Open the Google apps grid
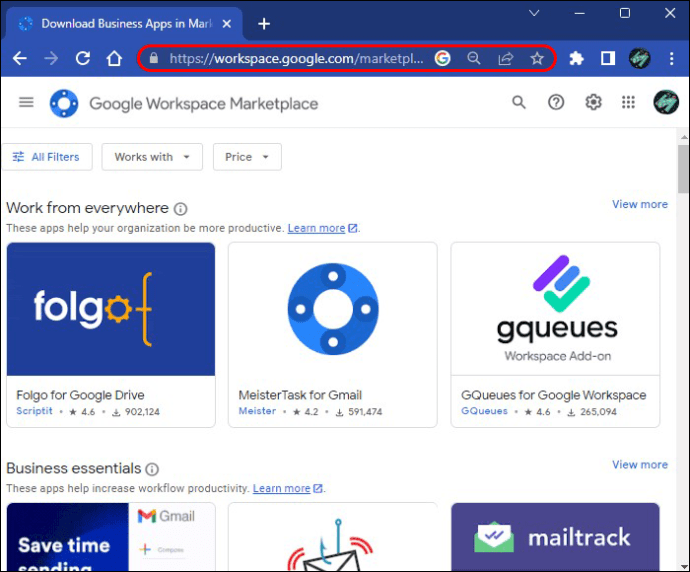The image size is (690, 572). [x=628, y=103]
